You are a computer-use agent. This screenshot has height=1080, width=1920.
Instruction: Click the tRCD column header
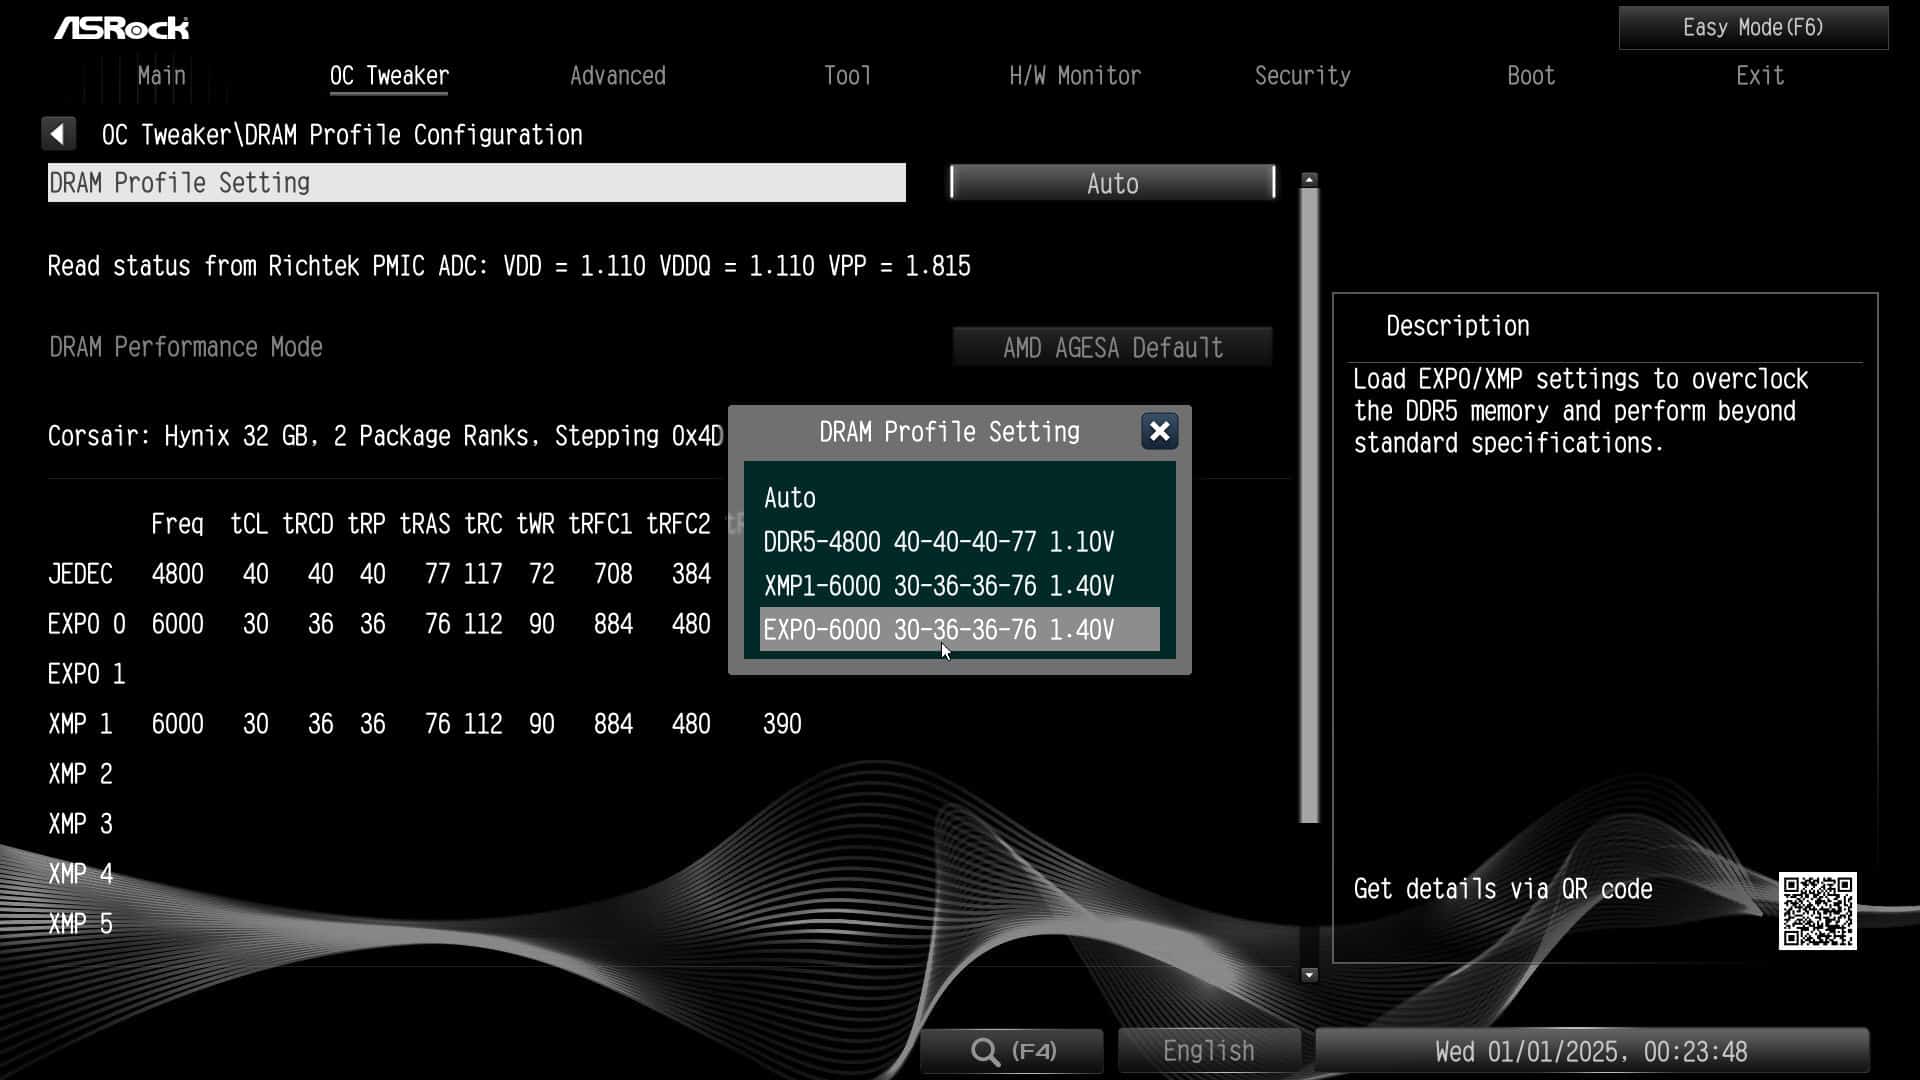(307, 524)
